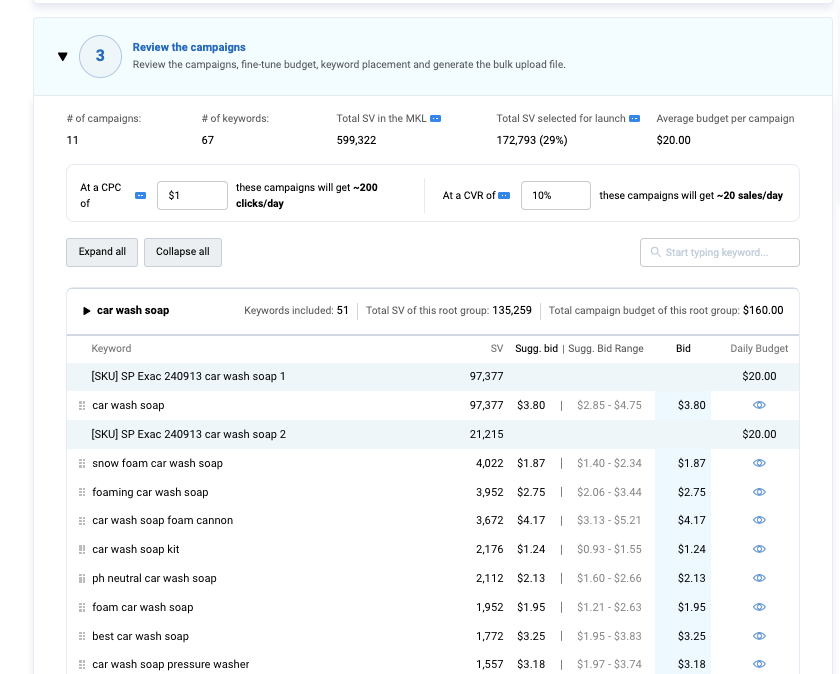The height and width of the screenshot is (674, 840).
Task: Click the magnifier icon in keyword search
Action: (655, 252)
